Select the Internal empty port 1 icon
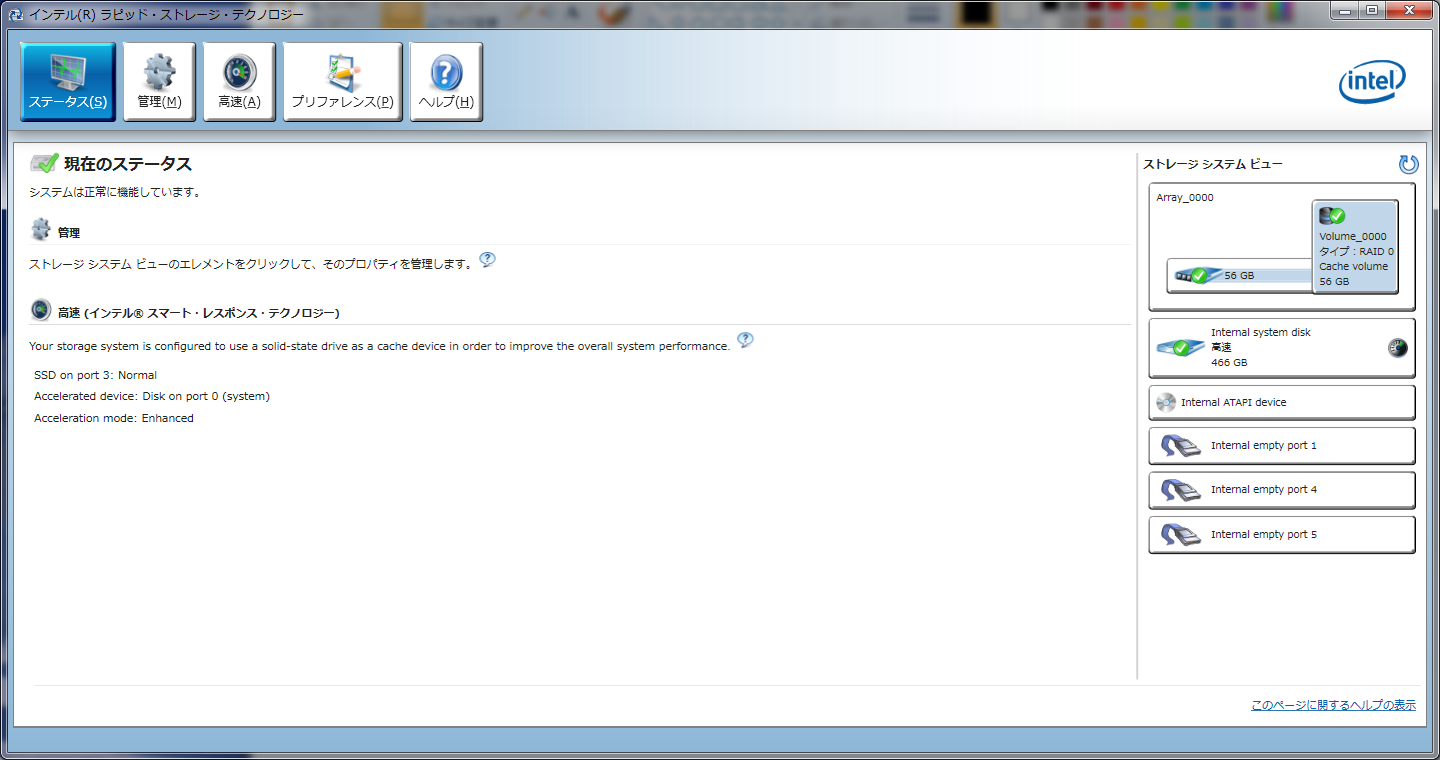Image resolution: width=1440 pixels, height=760 pixels. tap(1181, 446)
